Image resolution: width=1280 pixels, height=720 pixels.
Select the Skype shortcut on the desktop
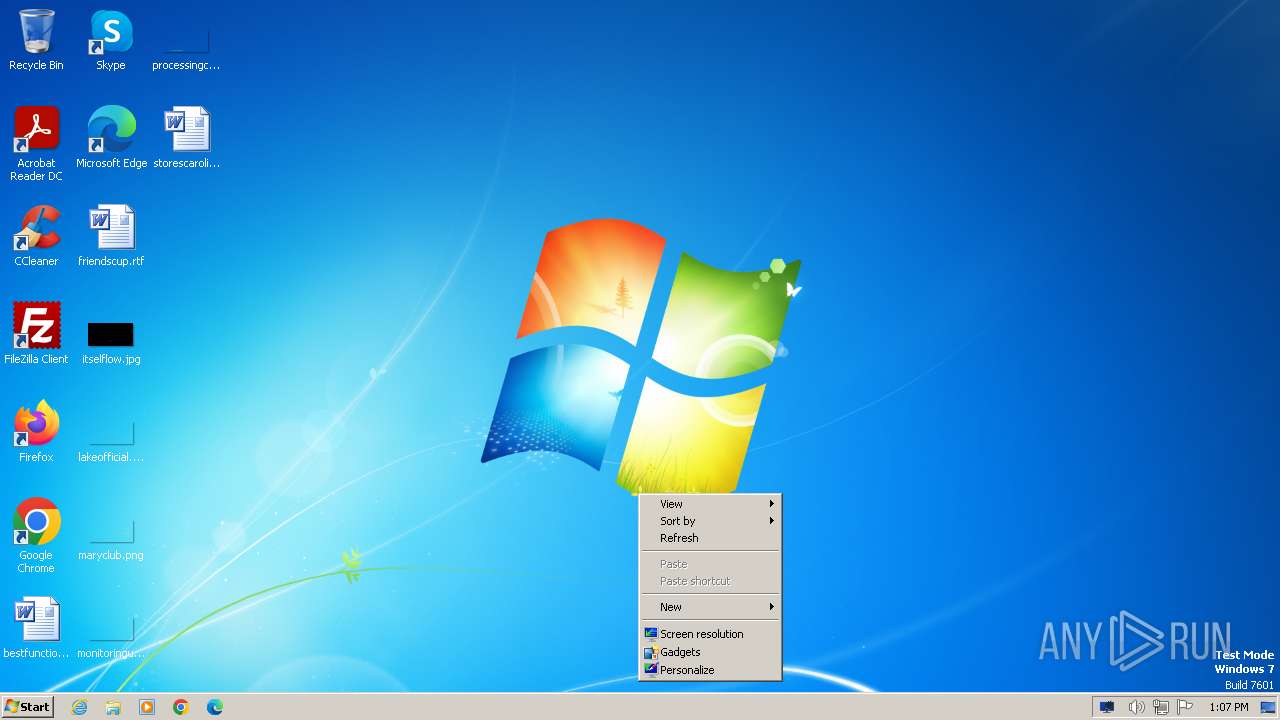pyautogui.click(x=111, y=40)
